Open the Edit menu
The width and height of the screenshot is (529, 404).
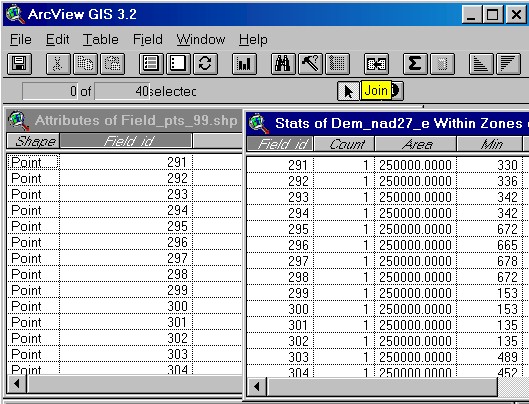(x=57, y=39)
